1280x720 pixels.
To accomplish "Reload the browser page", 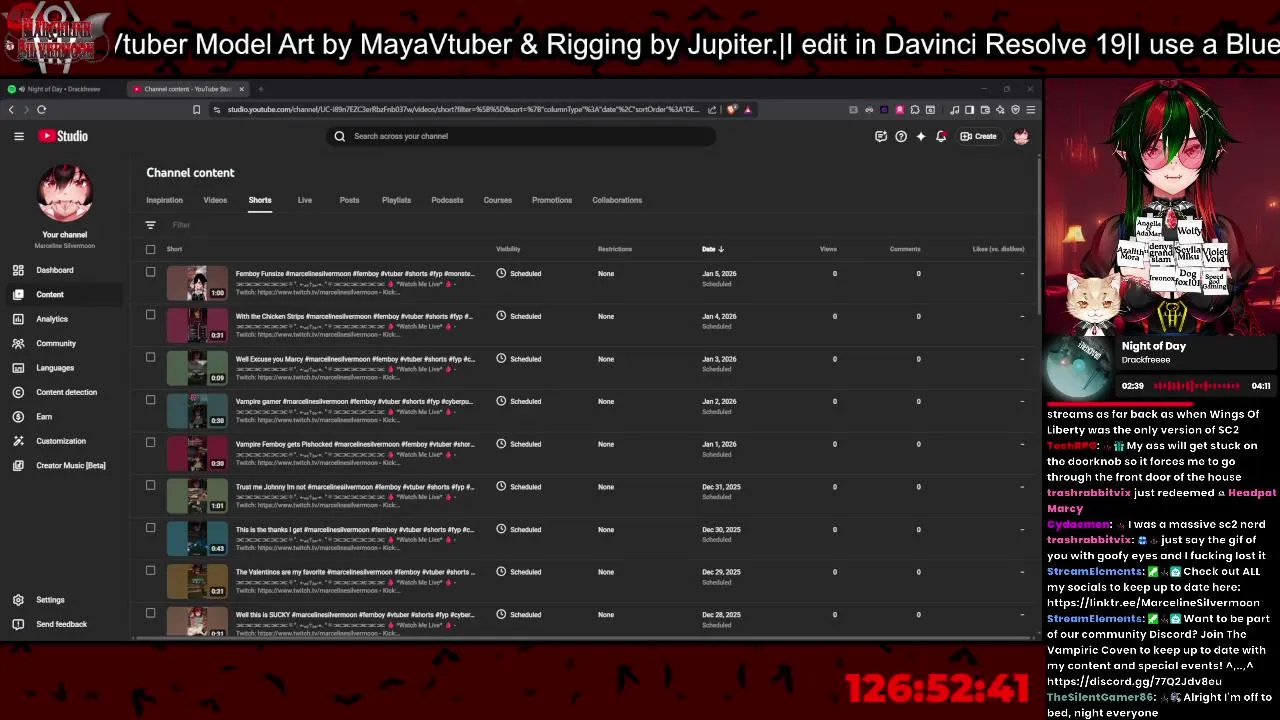I will coord(41,109).
